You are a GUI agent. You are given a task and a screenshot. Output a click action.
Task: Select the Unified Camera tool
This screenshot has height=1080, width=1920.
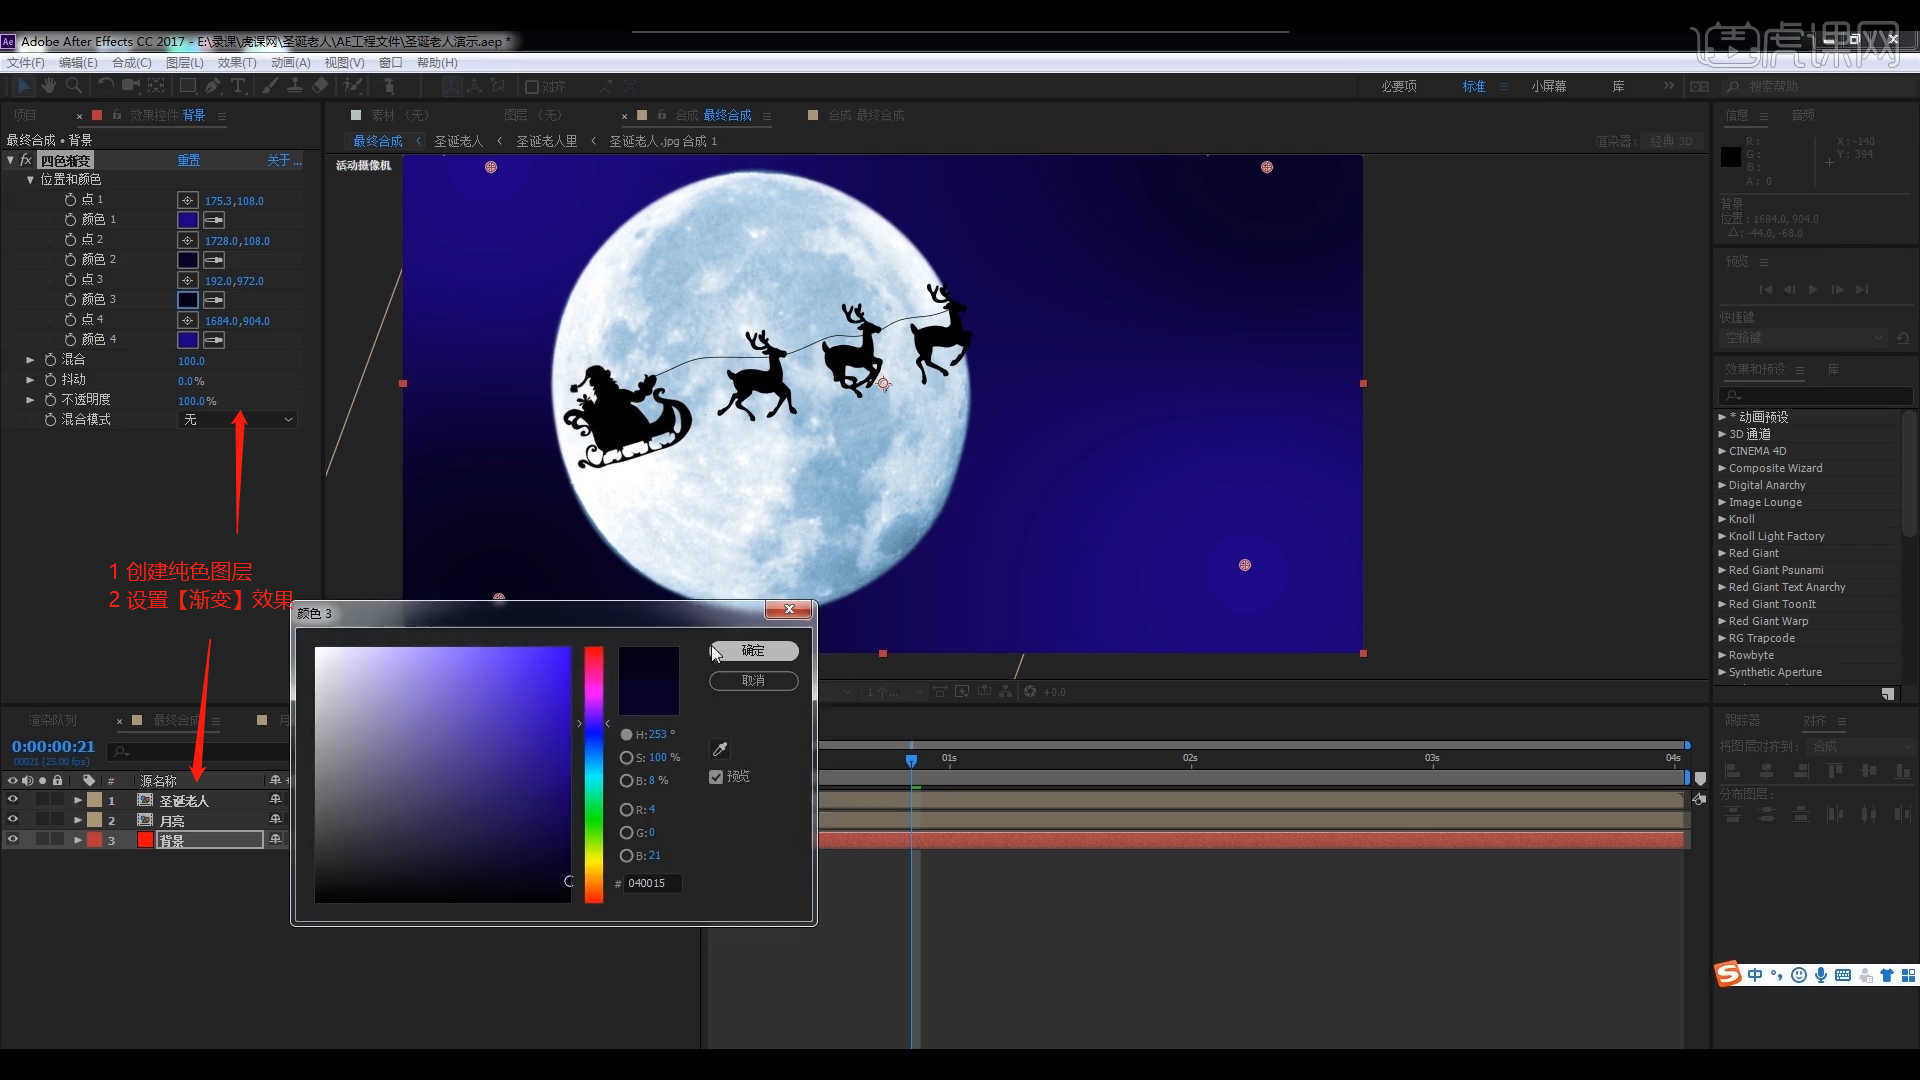tap(131, 86)
